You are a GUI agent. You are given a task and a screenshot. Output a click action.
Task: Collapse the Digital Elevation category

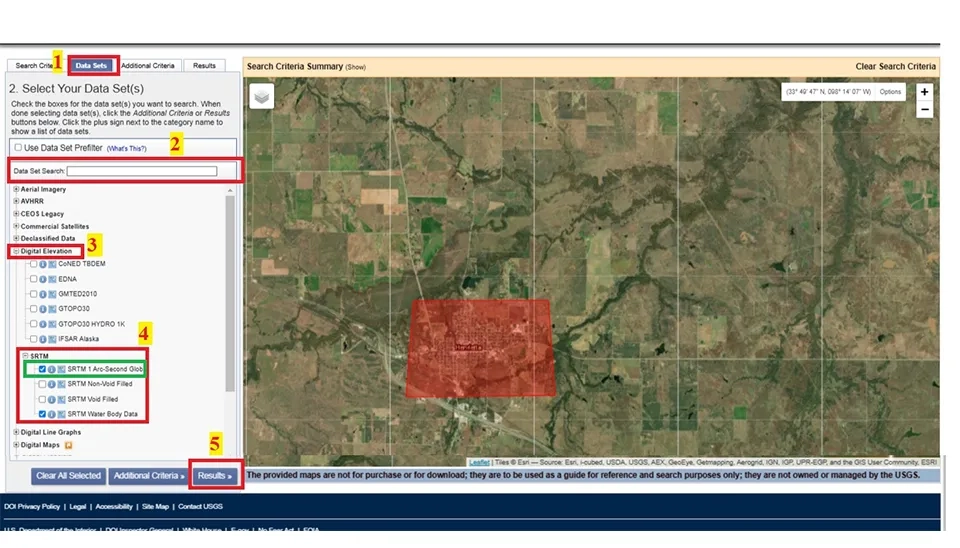pyautogui.click(x=17, y=251)
